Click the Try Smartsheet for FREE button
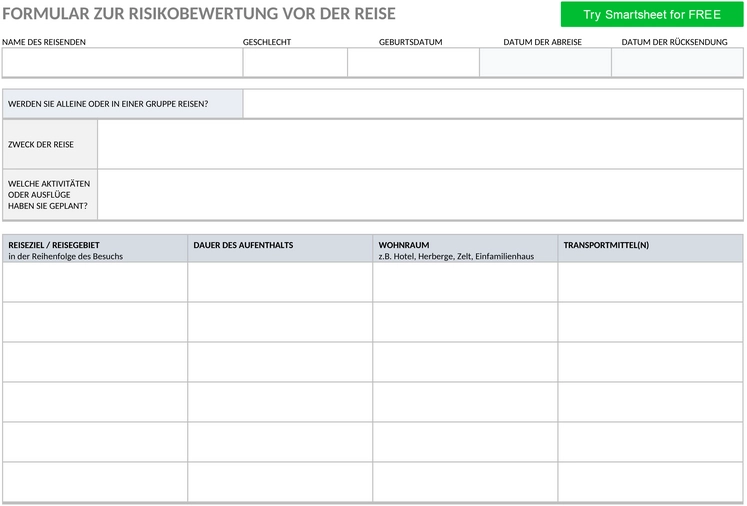This screenshot has width=747, height=506. pyautogui.click(x=651, y=14)
